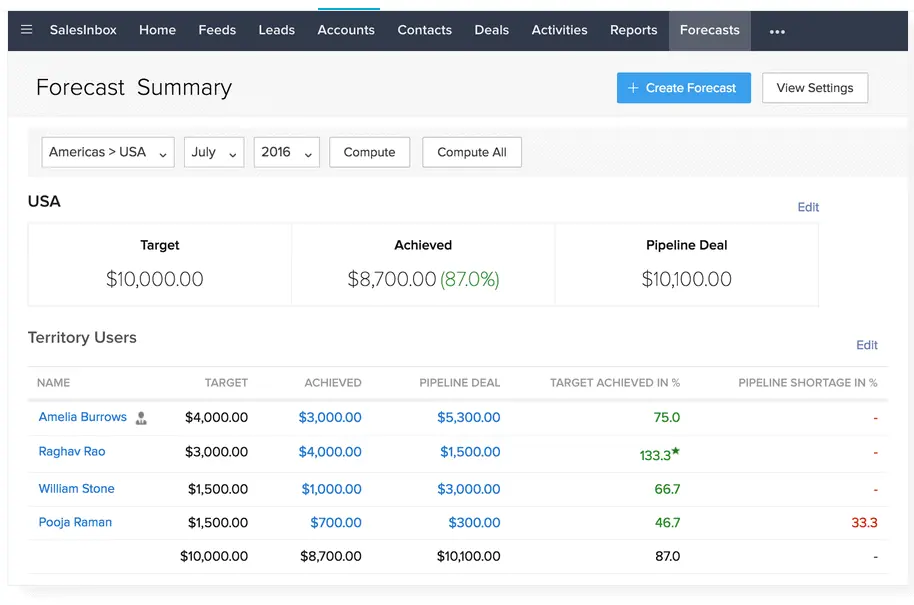Navigate to the Feeds tab
The width and height of the screenshot is (914, 605).
[x=217, y=30]
